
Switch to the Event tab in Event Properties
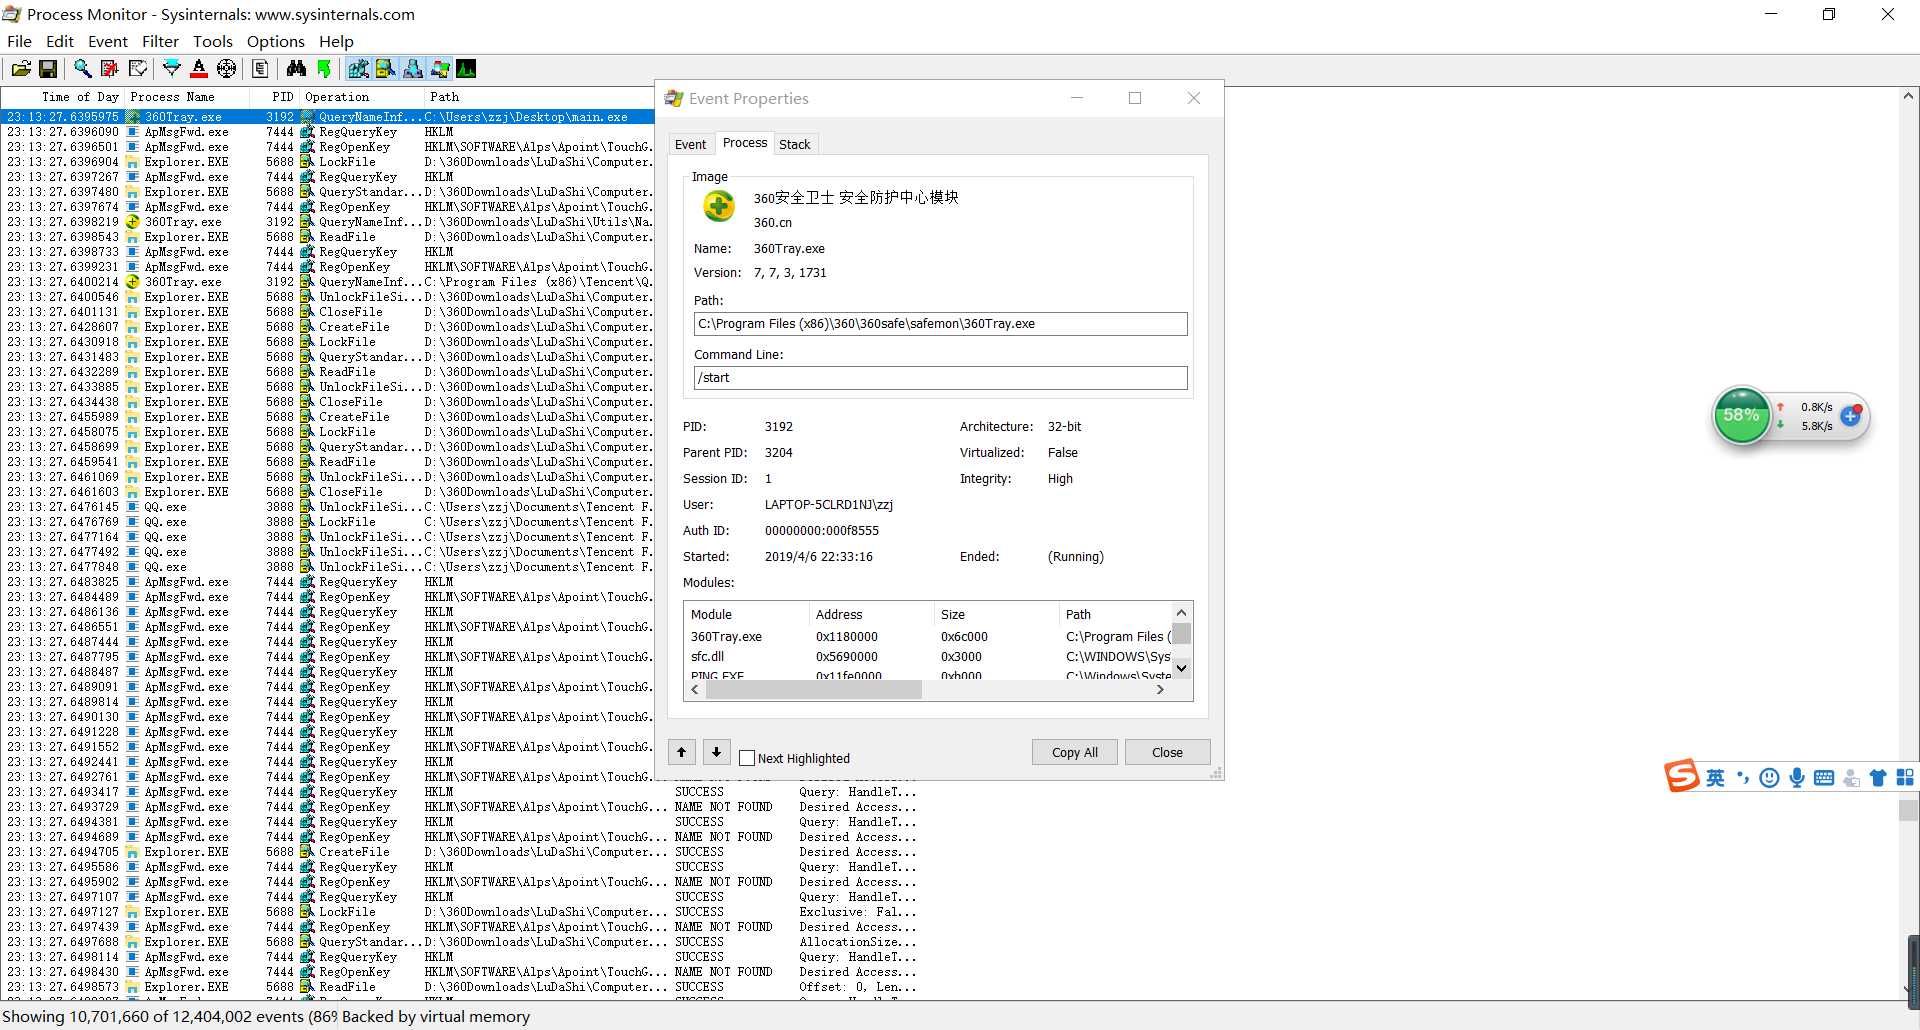(x=690, y=144)
